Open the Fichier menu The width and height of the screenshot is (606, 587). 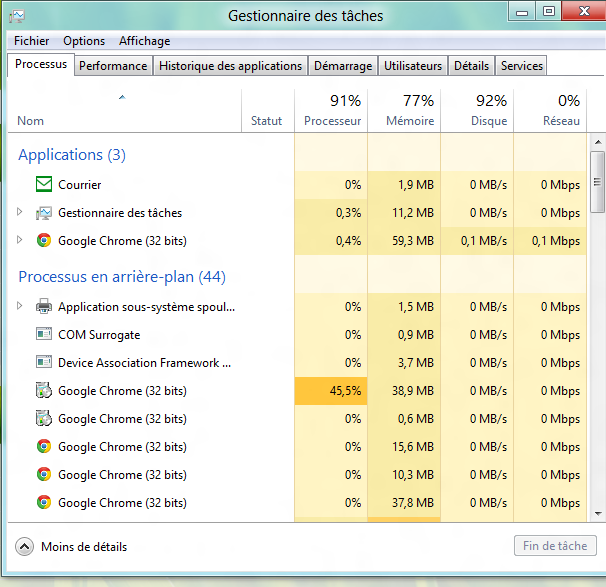tap(31, 41)
